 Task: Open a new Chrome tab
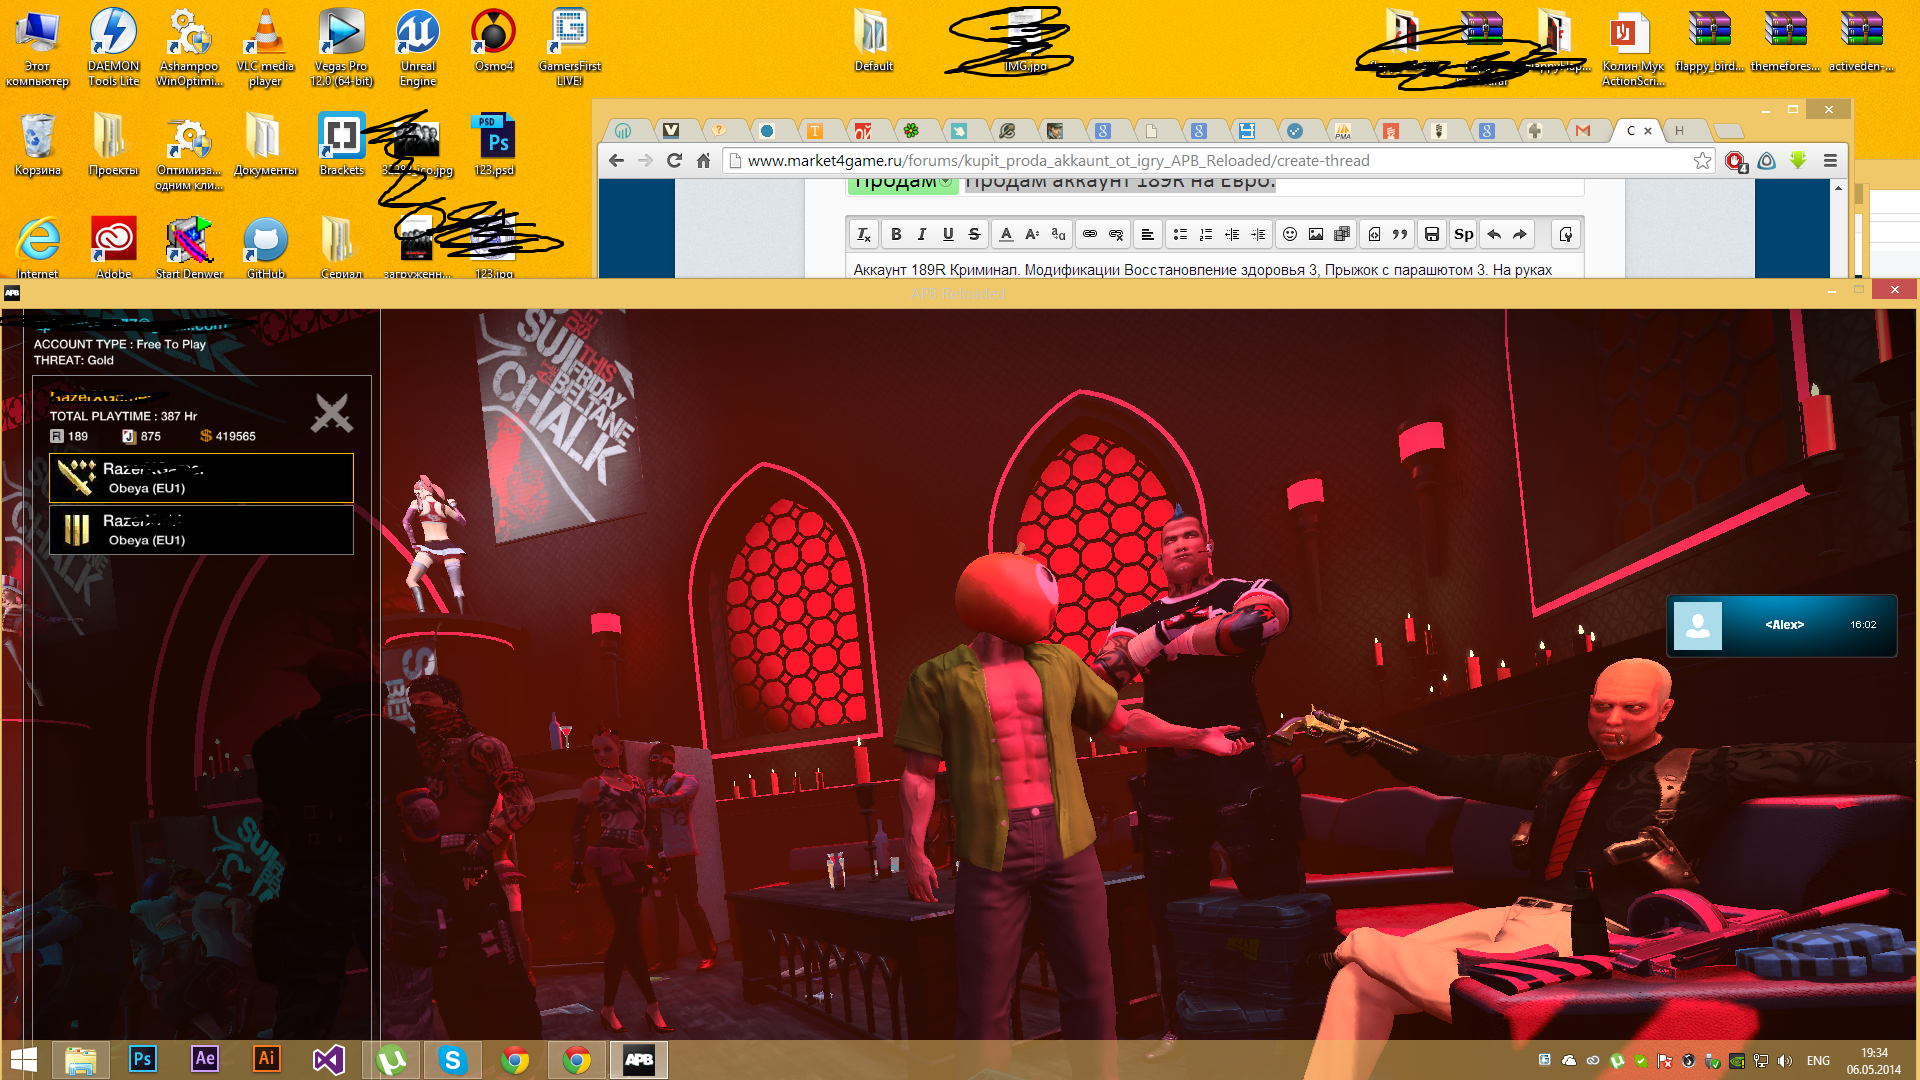pyautogui.click(x=1728, y=131)
